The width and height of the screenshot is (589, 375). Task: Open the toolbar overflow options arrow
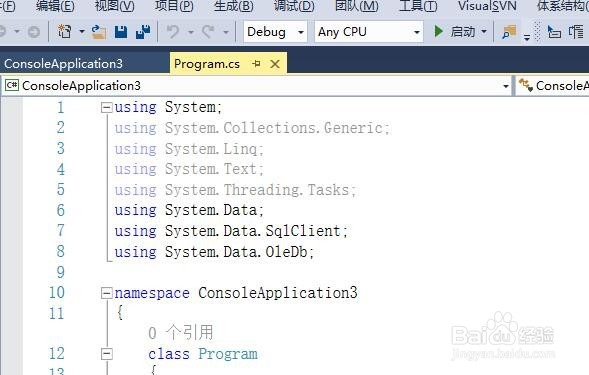click(x=527, y=37)
